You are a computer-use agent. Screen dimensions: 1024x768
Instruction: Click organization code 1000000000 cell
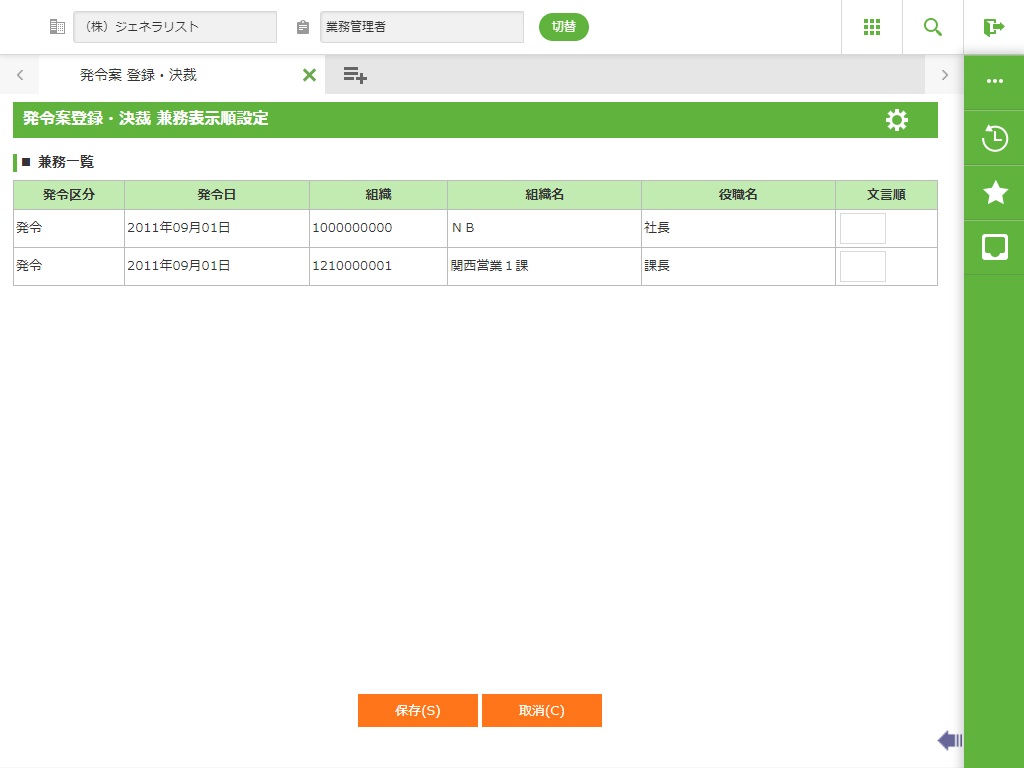(x=378, y=228)
